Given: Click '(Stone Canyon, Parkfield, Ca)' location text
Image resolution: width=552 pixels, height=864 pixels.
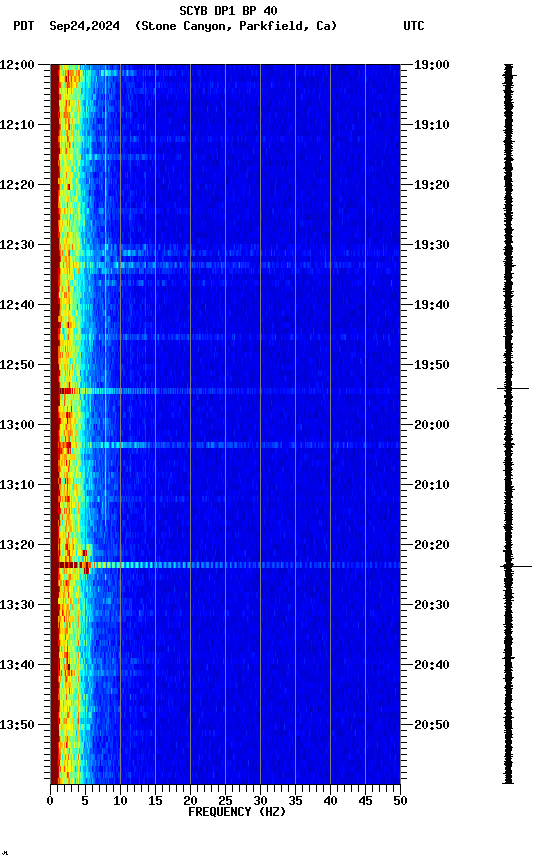Looking at the screenshot, I should (x=236, y=26).
